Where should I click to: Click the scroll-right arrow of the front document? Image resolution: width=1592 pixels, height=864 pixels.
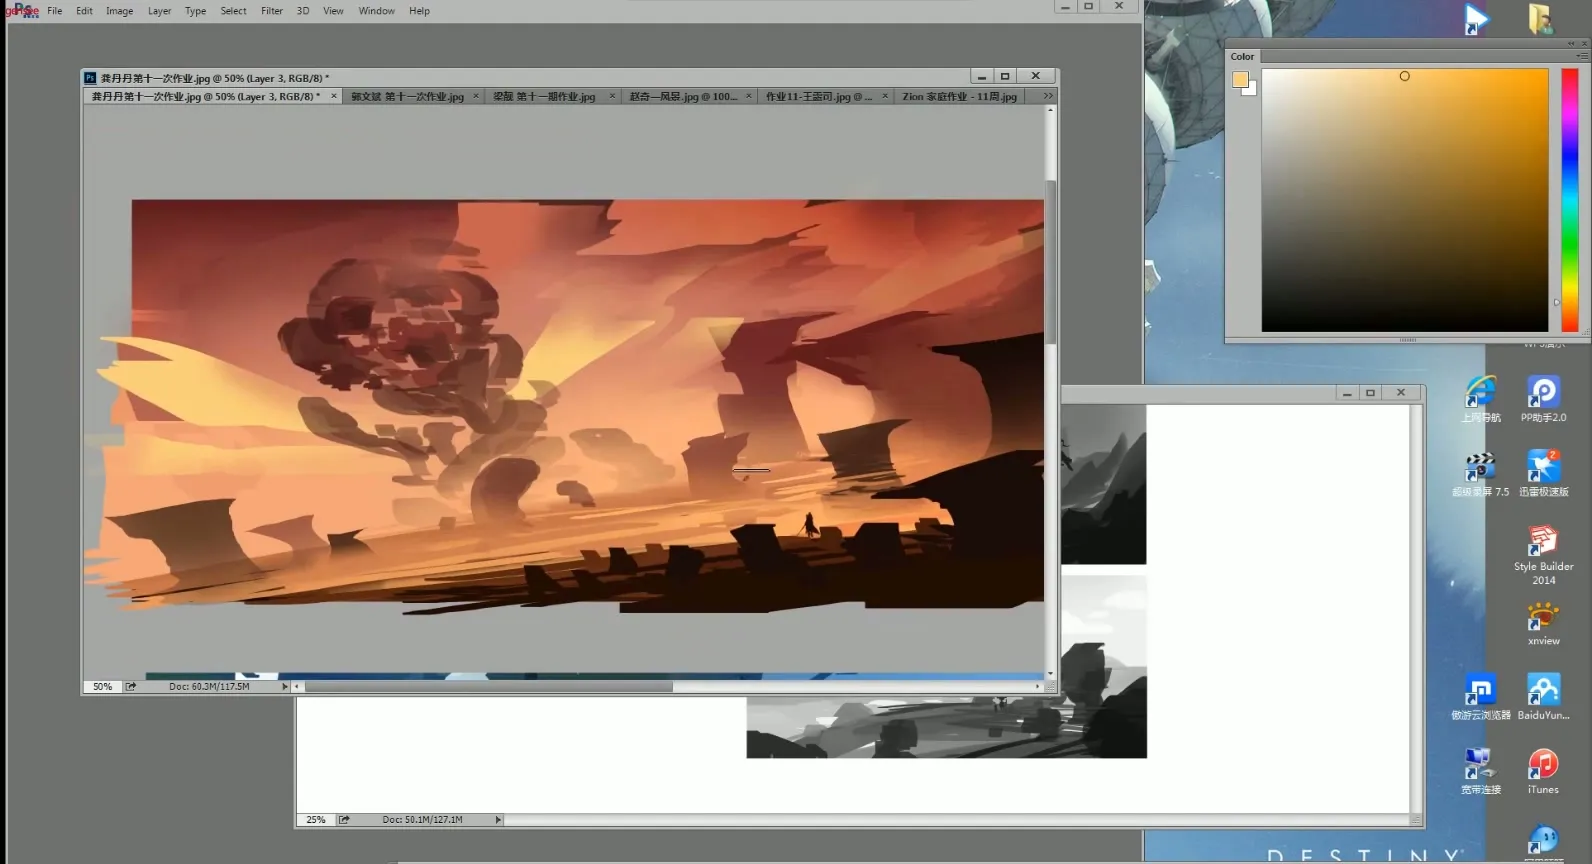point(1037,687)
